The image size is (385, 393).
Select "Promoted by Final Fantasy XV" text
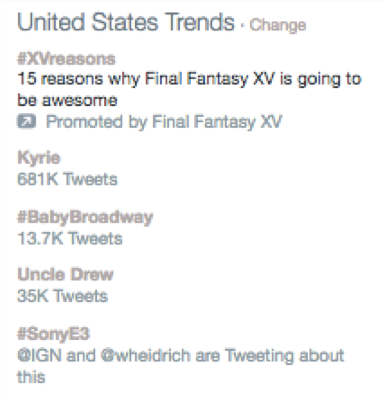pyautogui.click(x=164, y=122)
